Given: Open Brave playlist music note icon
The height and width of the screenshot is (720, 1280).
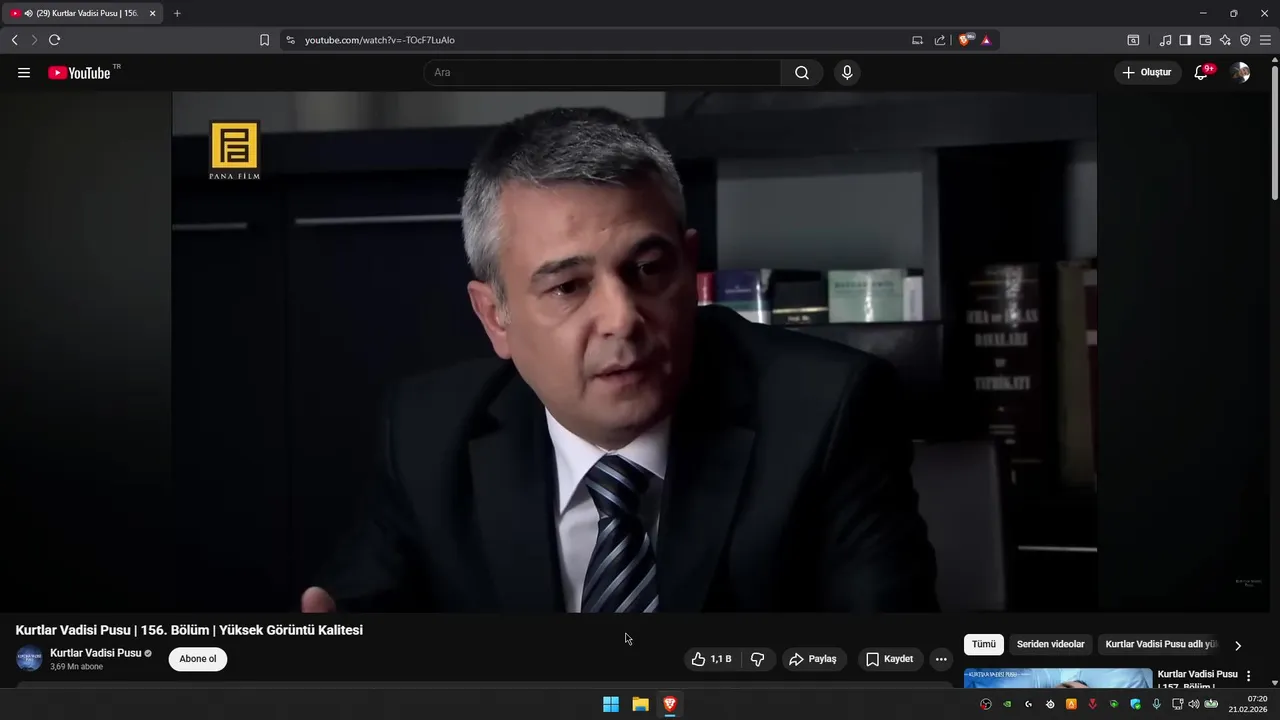Looking at the screenshot, I should pyautogui.click(x=1165, y=40).
